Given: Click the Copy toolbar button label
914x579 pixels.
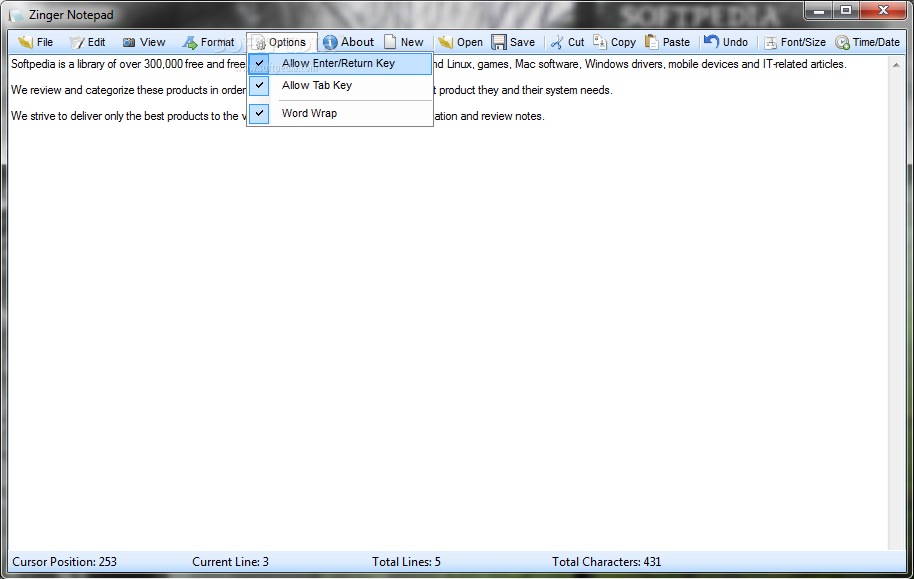Looking at the screenshot, I should point(623,42).
